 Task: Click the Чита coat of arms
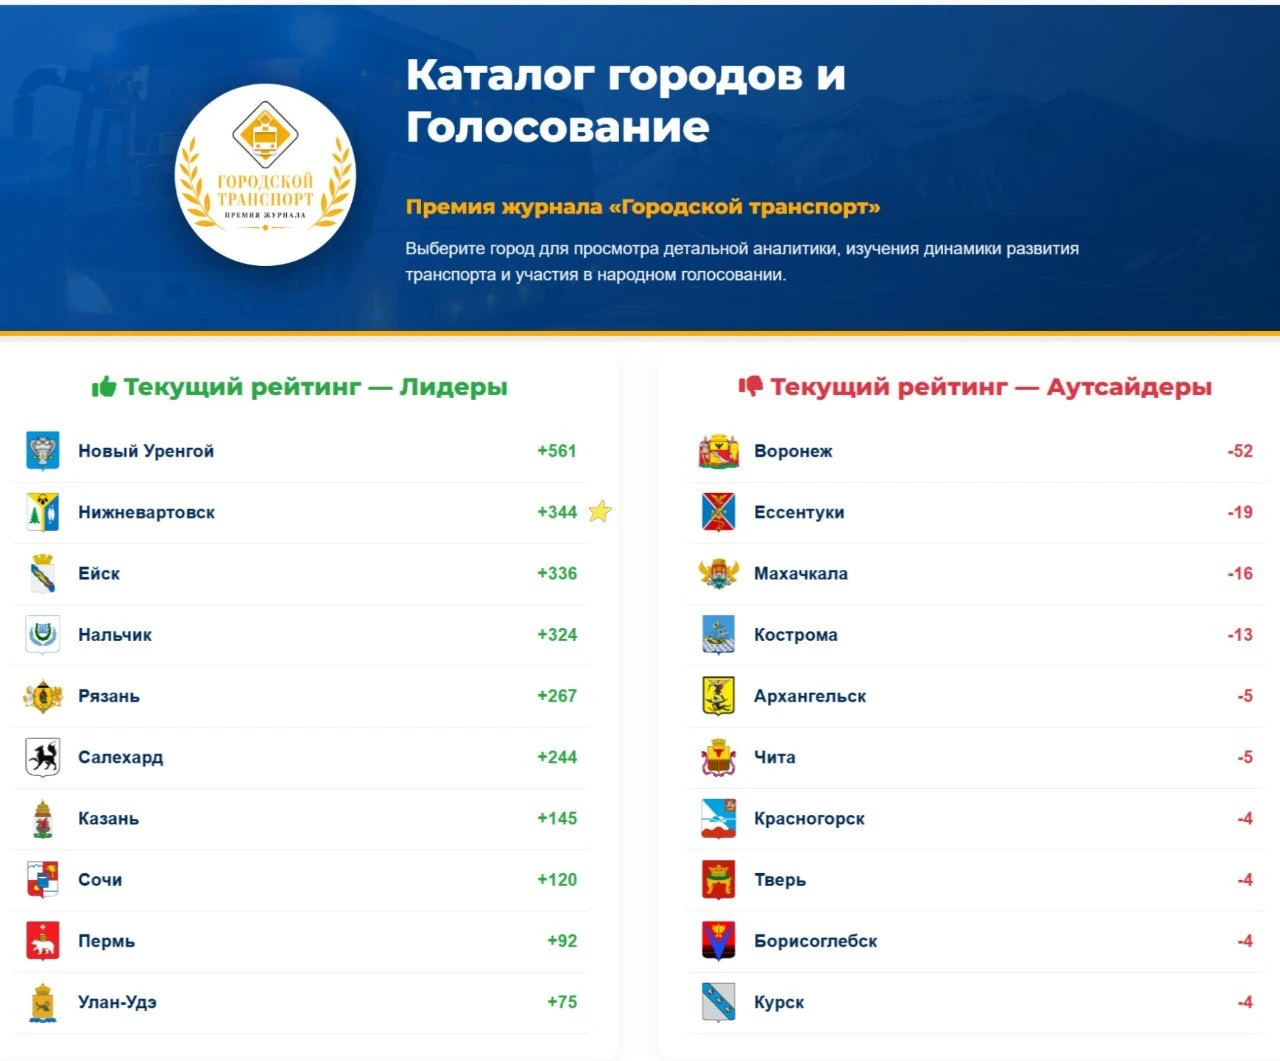[x=719, y=757]
